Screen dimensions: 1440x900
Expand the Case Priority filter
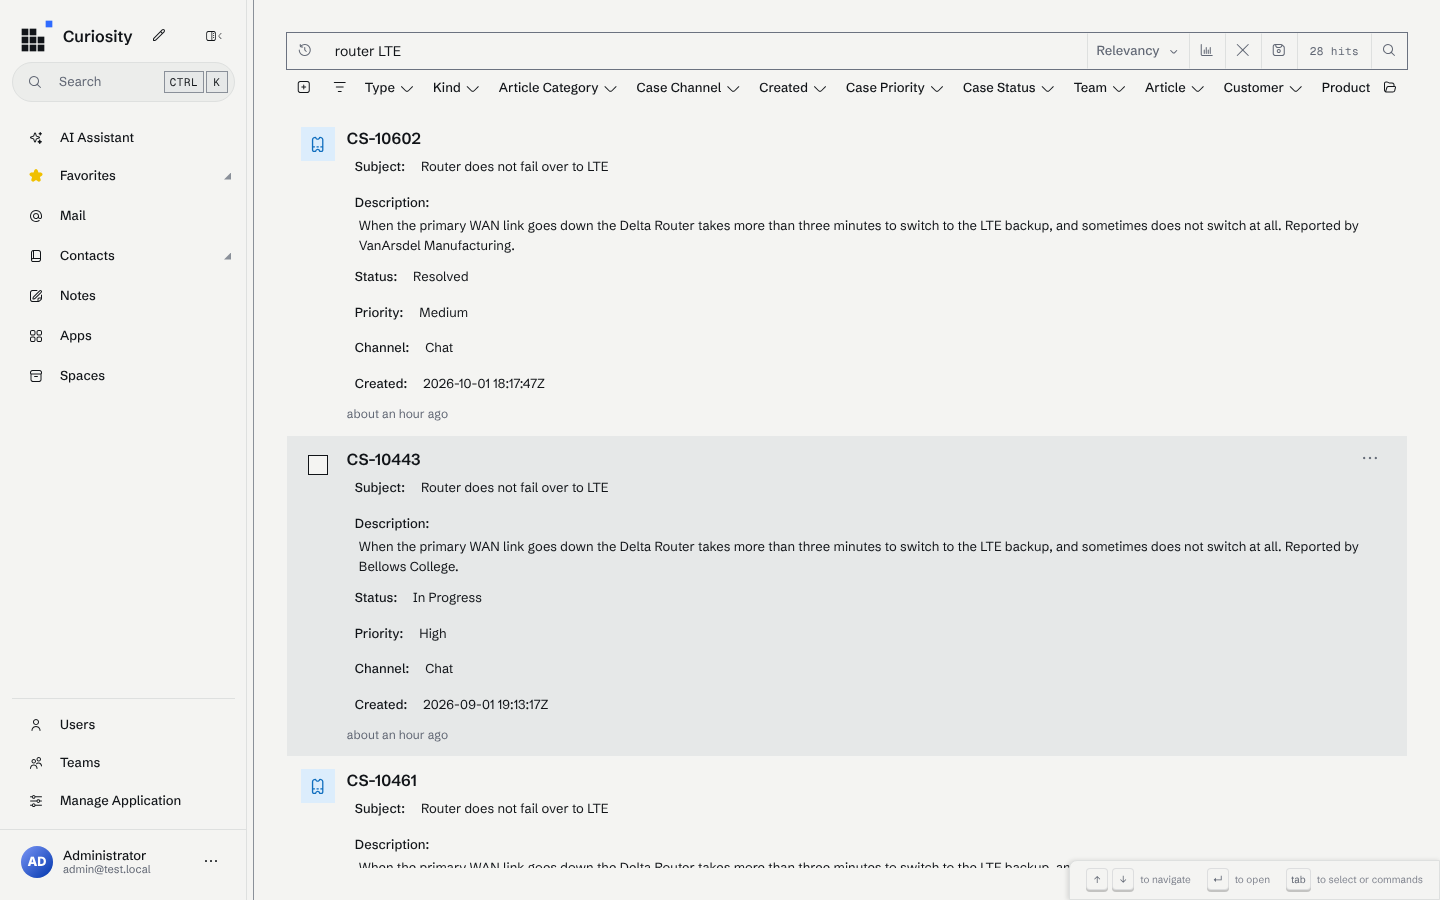pos(895,88)
